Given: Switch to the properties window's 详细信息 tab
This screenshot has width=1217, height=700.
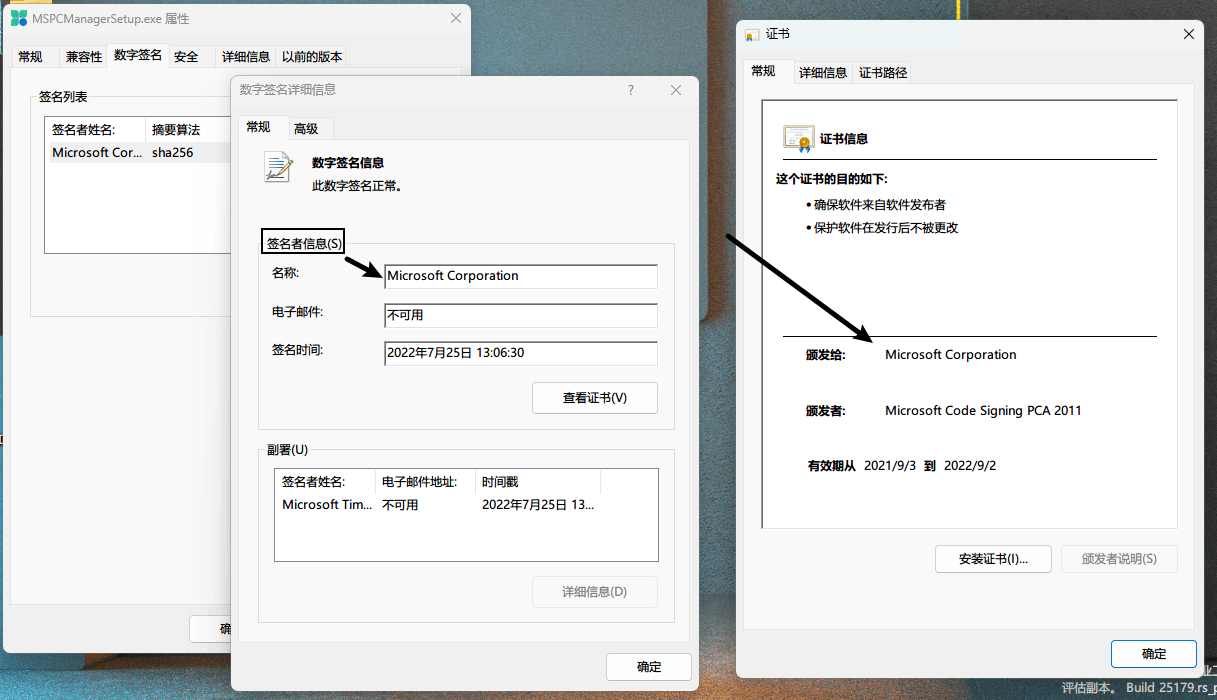Looking at the screenshot, I should pyautogui.click(x=246, y=57).
